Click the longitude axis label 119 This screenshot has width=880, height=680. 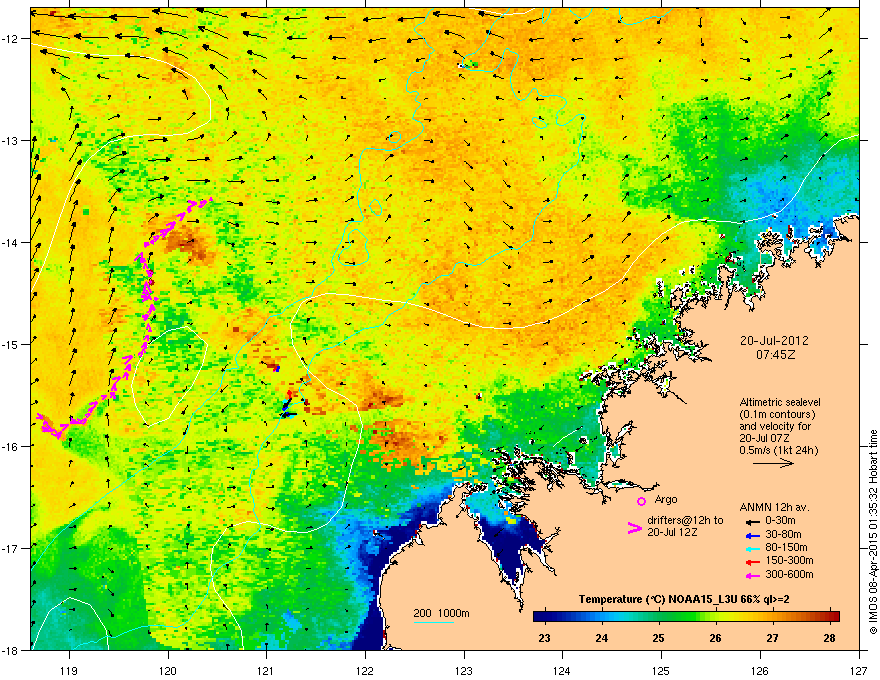coord(69,670)
